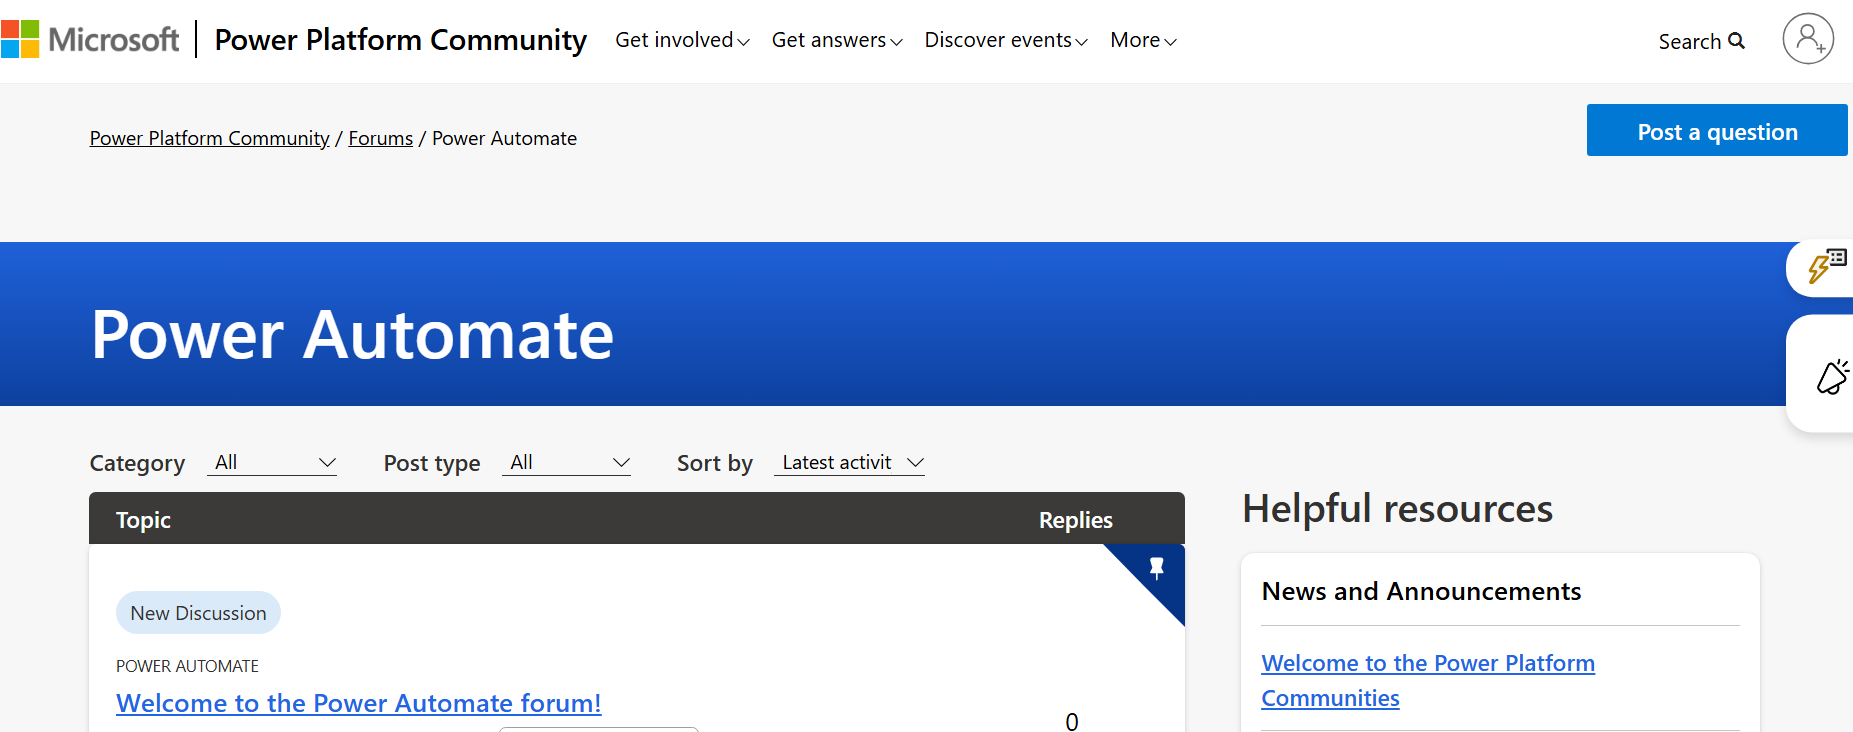Click the Power Automate banner title
The height and width of the screenshot is (732, 1853).
point(352,334)
